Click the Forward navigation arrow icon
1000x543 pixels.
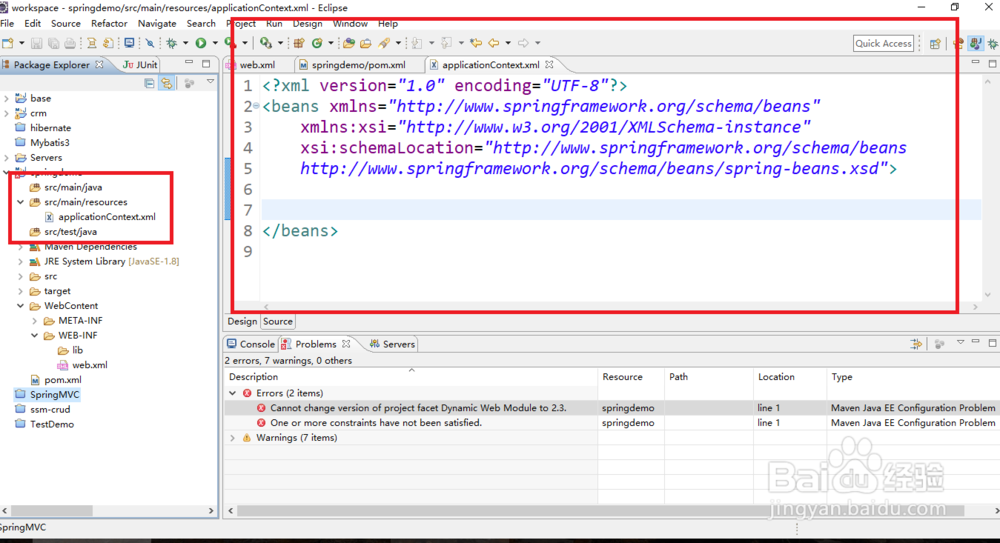523,43
